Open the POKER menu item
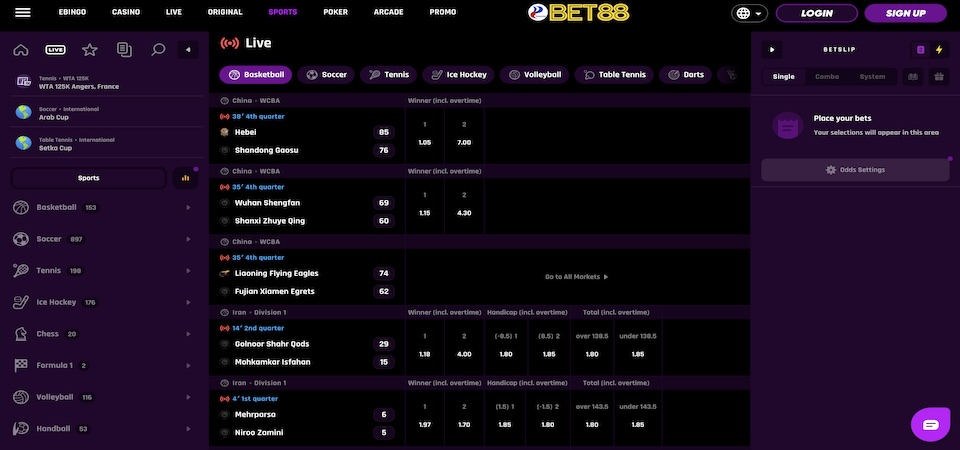This screenshot has height=450, width=960. (x=336, y=12)
